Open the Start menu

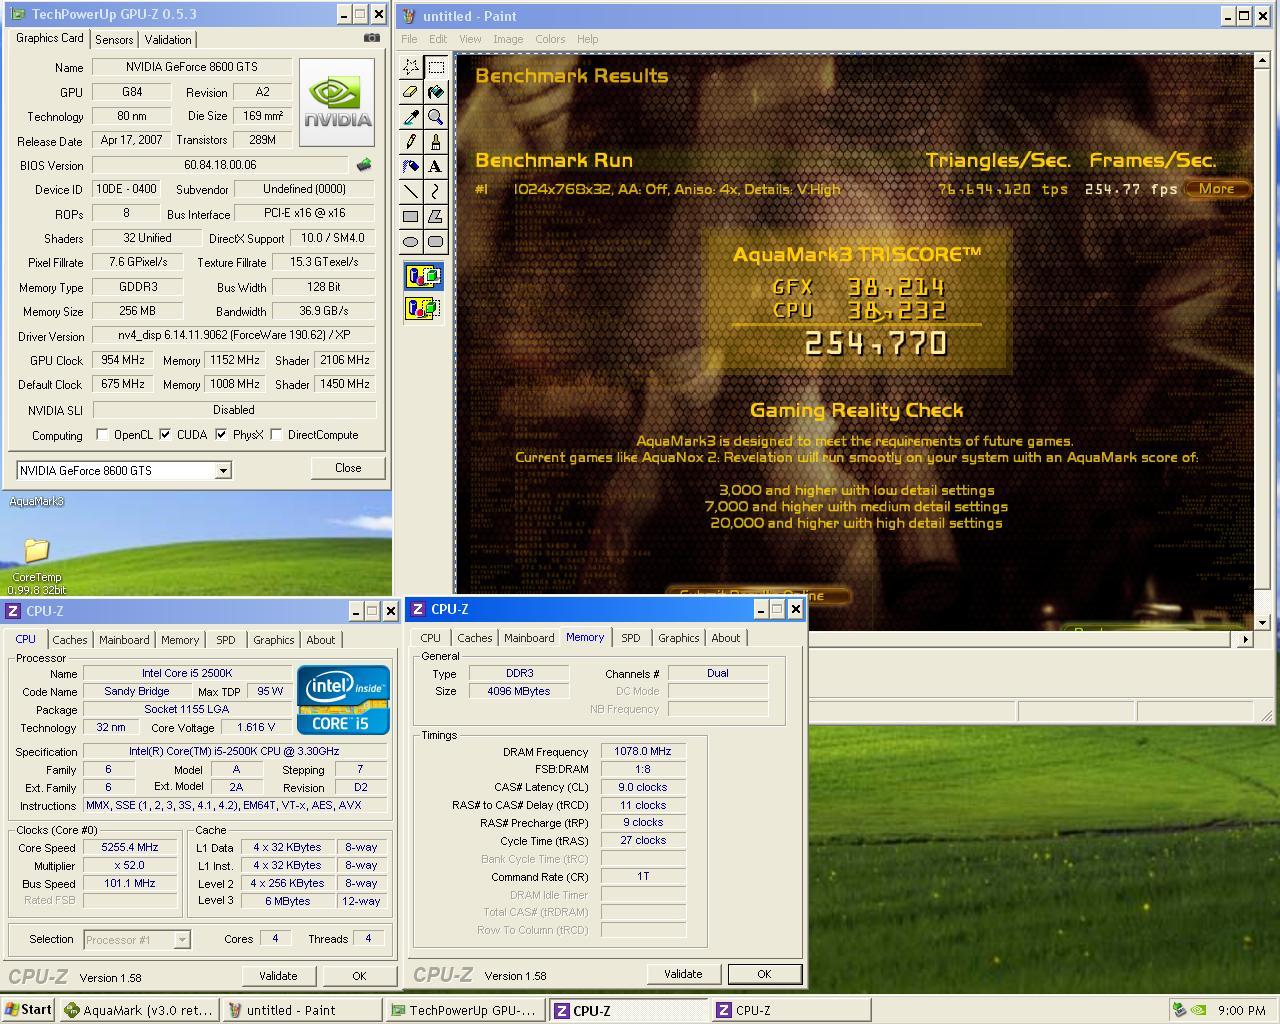pyautogui.click(x=28, y=1010)
